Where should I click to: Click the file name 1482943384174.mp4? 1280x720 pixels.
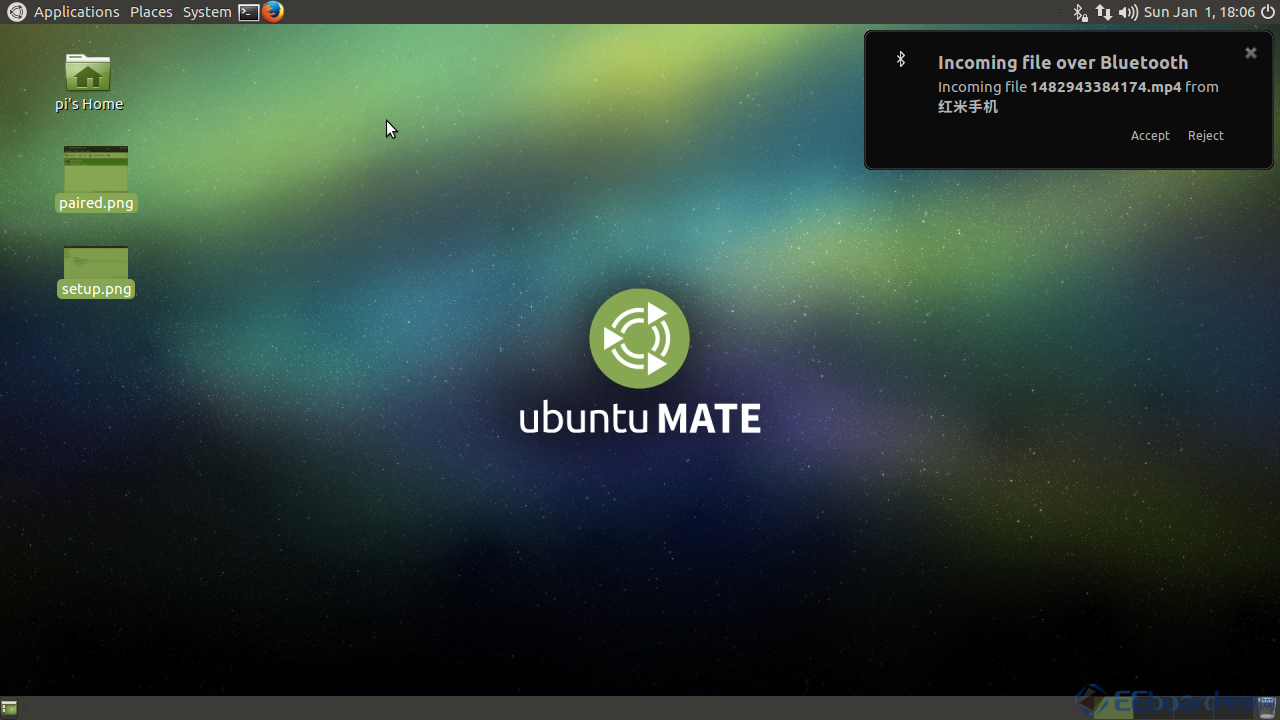[x=1105, y=87]
